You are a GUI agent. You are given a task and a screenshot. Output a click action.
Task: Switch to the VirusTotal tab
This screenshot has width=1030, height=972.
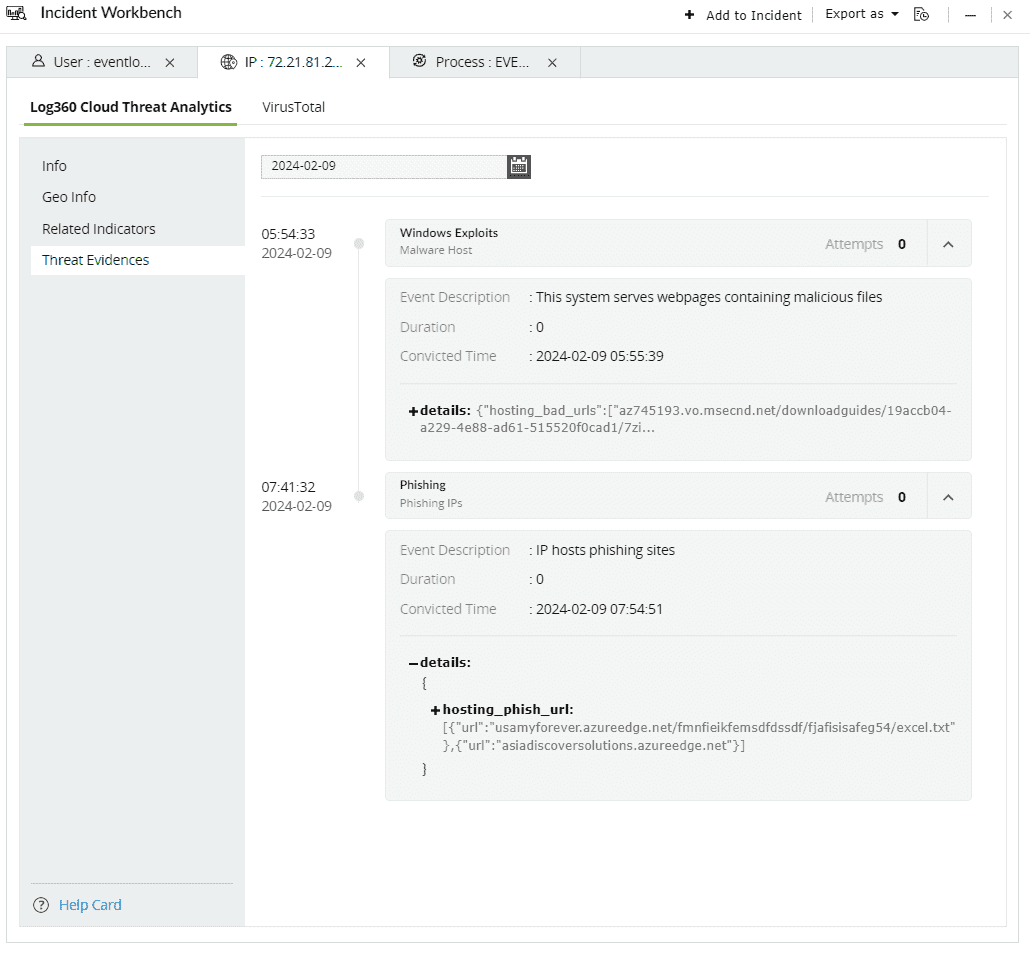coord(293,106)
